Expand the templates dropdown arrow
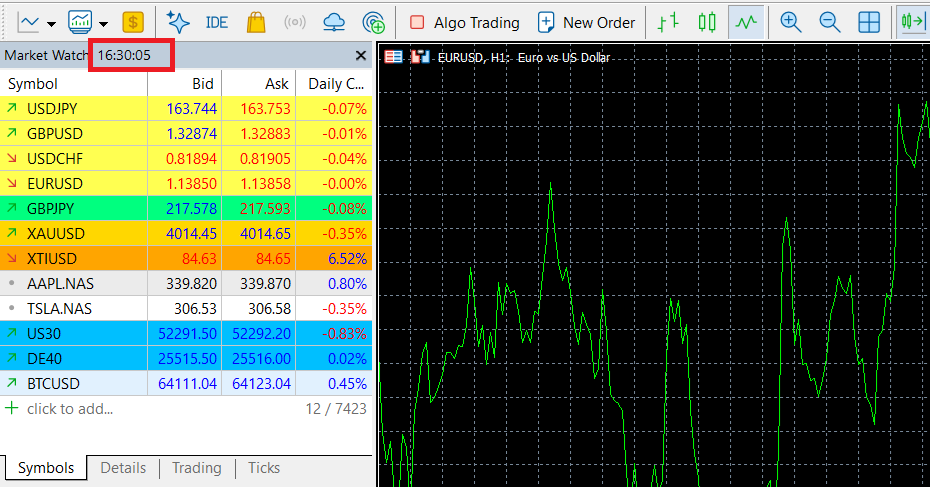Viewport: 930px width, 487px height. point(104,24)
